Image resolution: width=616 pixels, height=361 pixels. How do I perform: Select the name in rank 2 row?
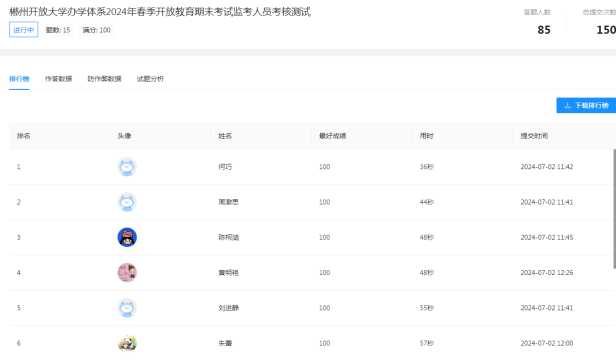tap(229, 202)
